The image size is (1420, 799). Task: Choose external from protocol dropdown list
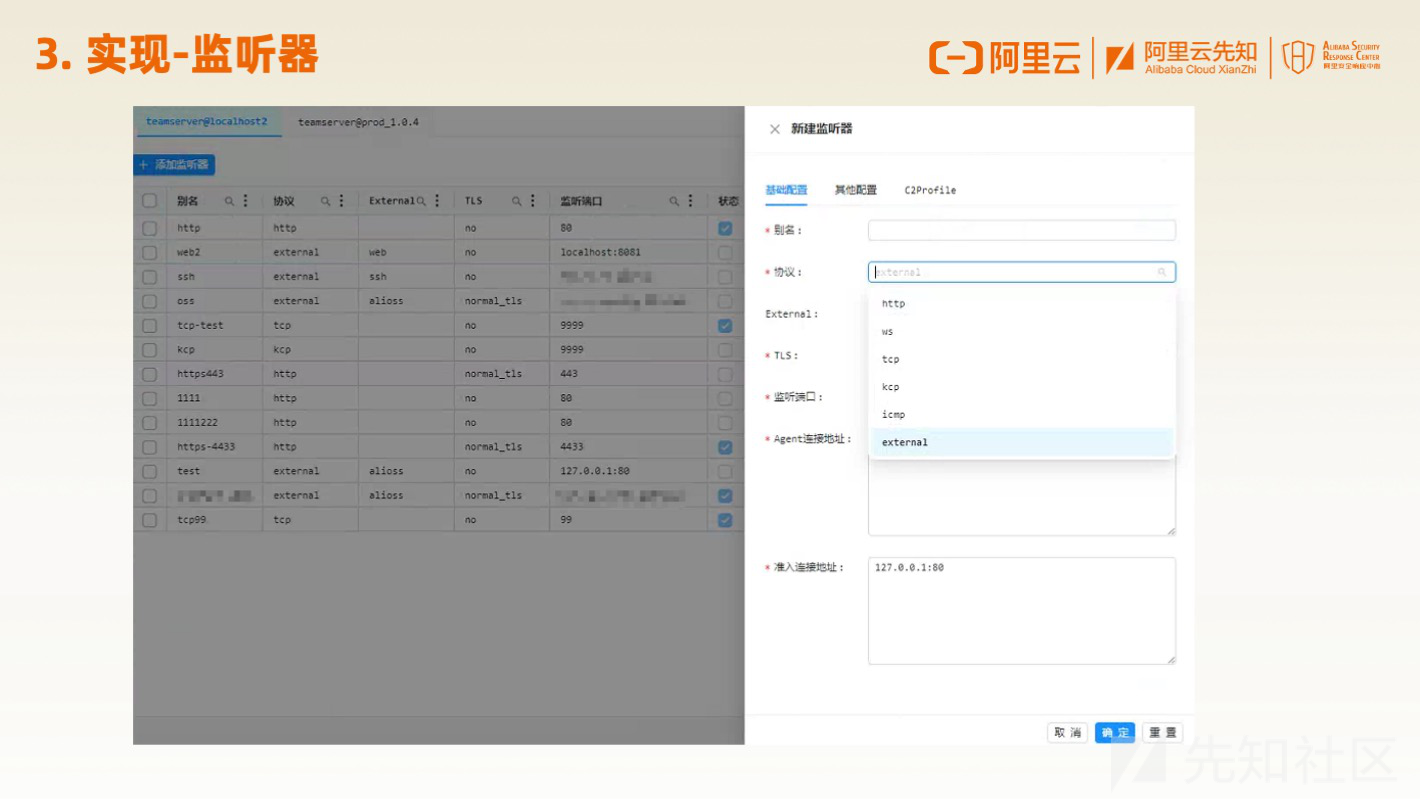click(x=1021, y=442)
